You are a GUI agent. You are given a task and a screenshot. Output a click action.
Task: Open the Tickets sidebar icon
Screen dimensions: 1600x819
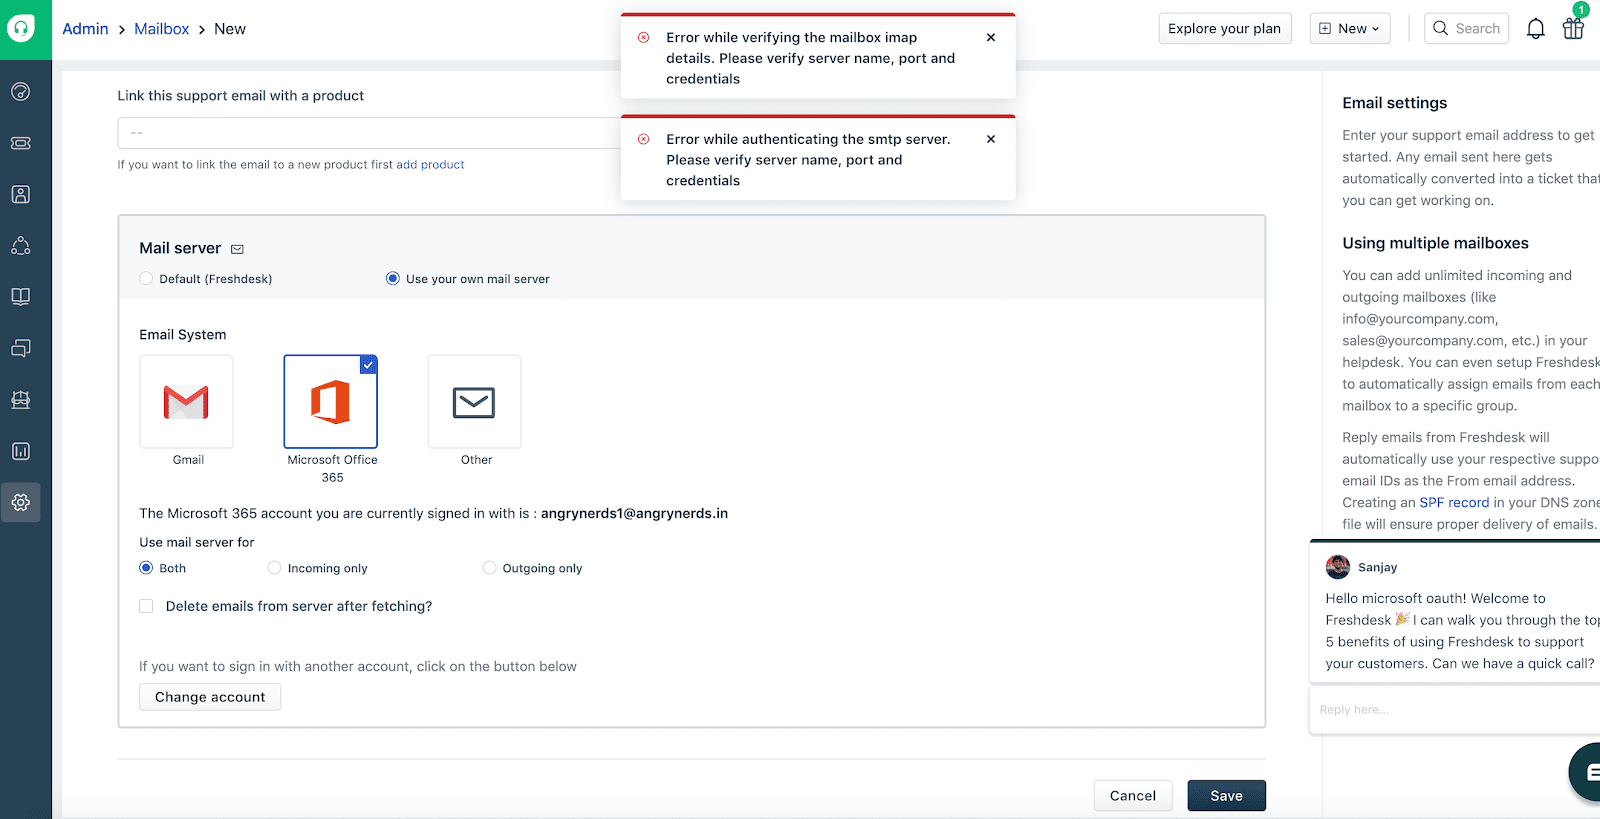pos(21,143)
